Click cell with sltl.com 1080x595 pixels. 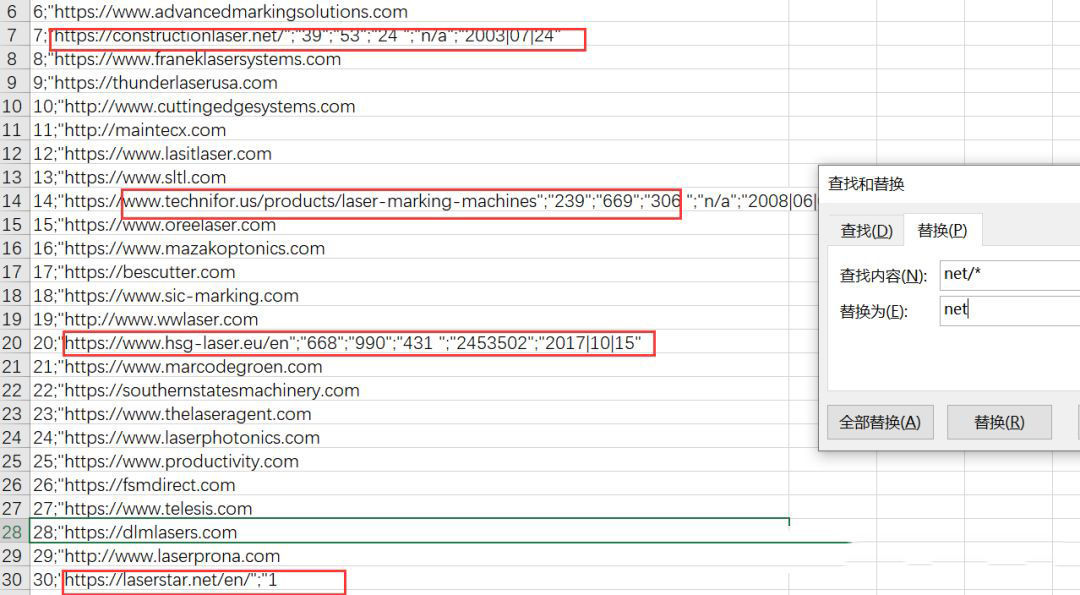point(410,177)
